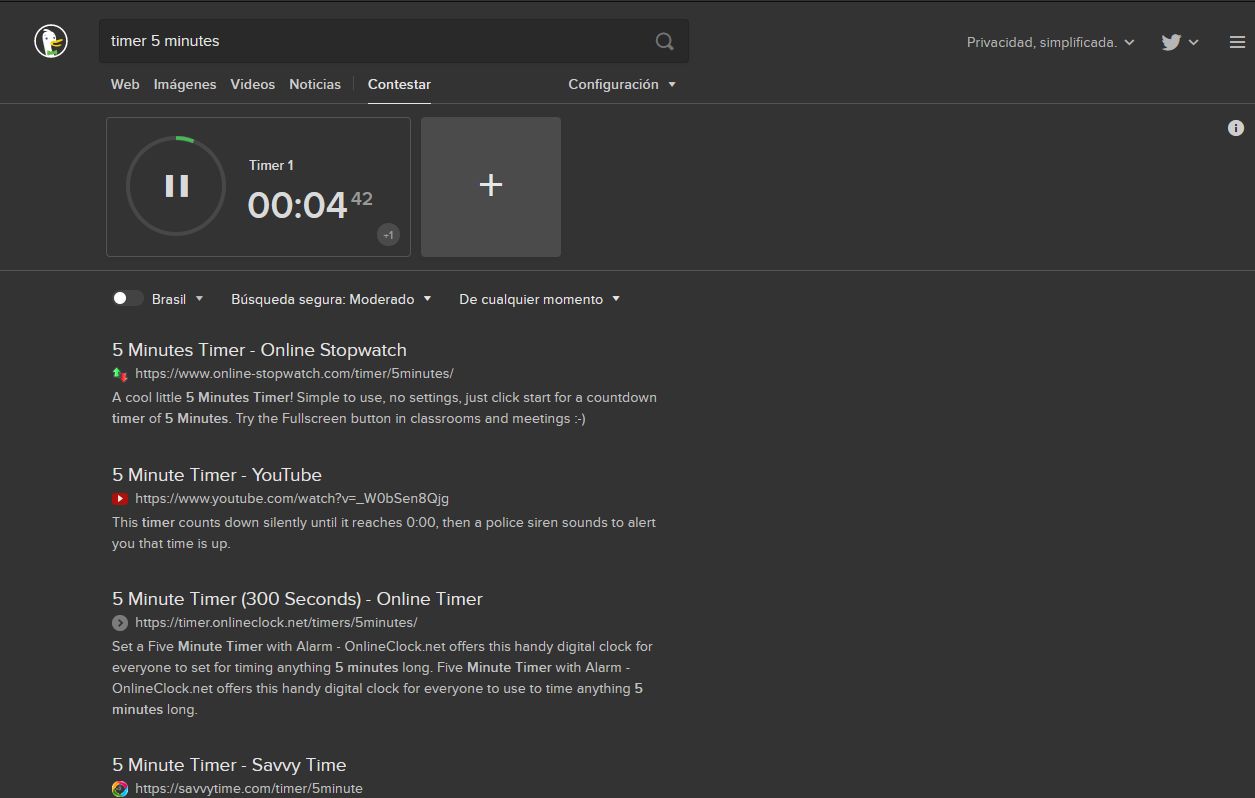
Task: Select the Videos search tab
Action: point(252,84)
